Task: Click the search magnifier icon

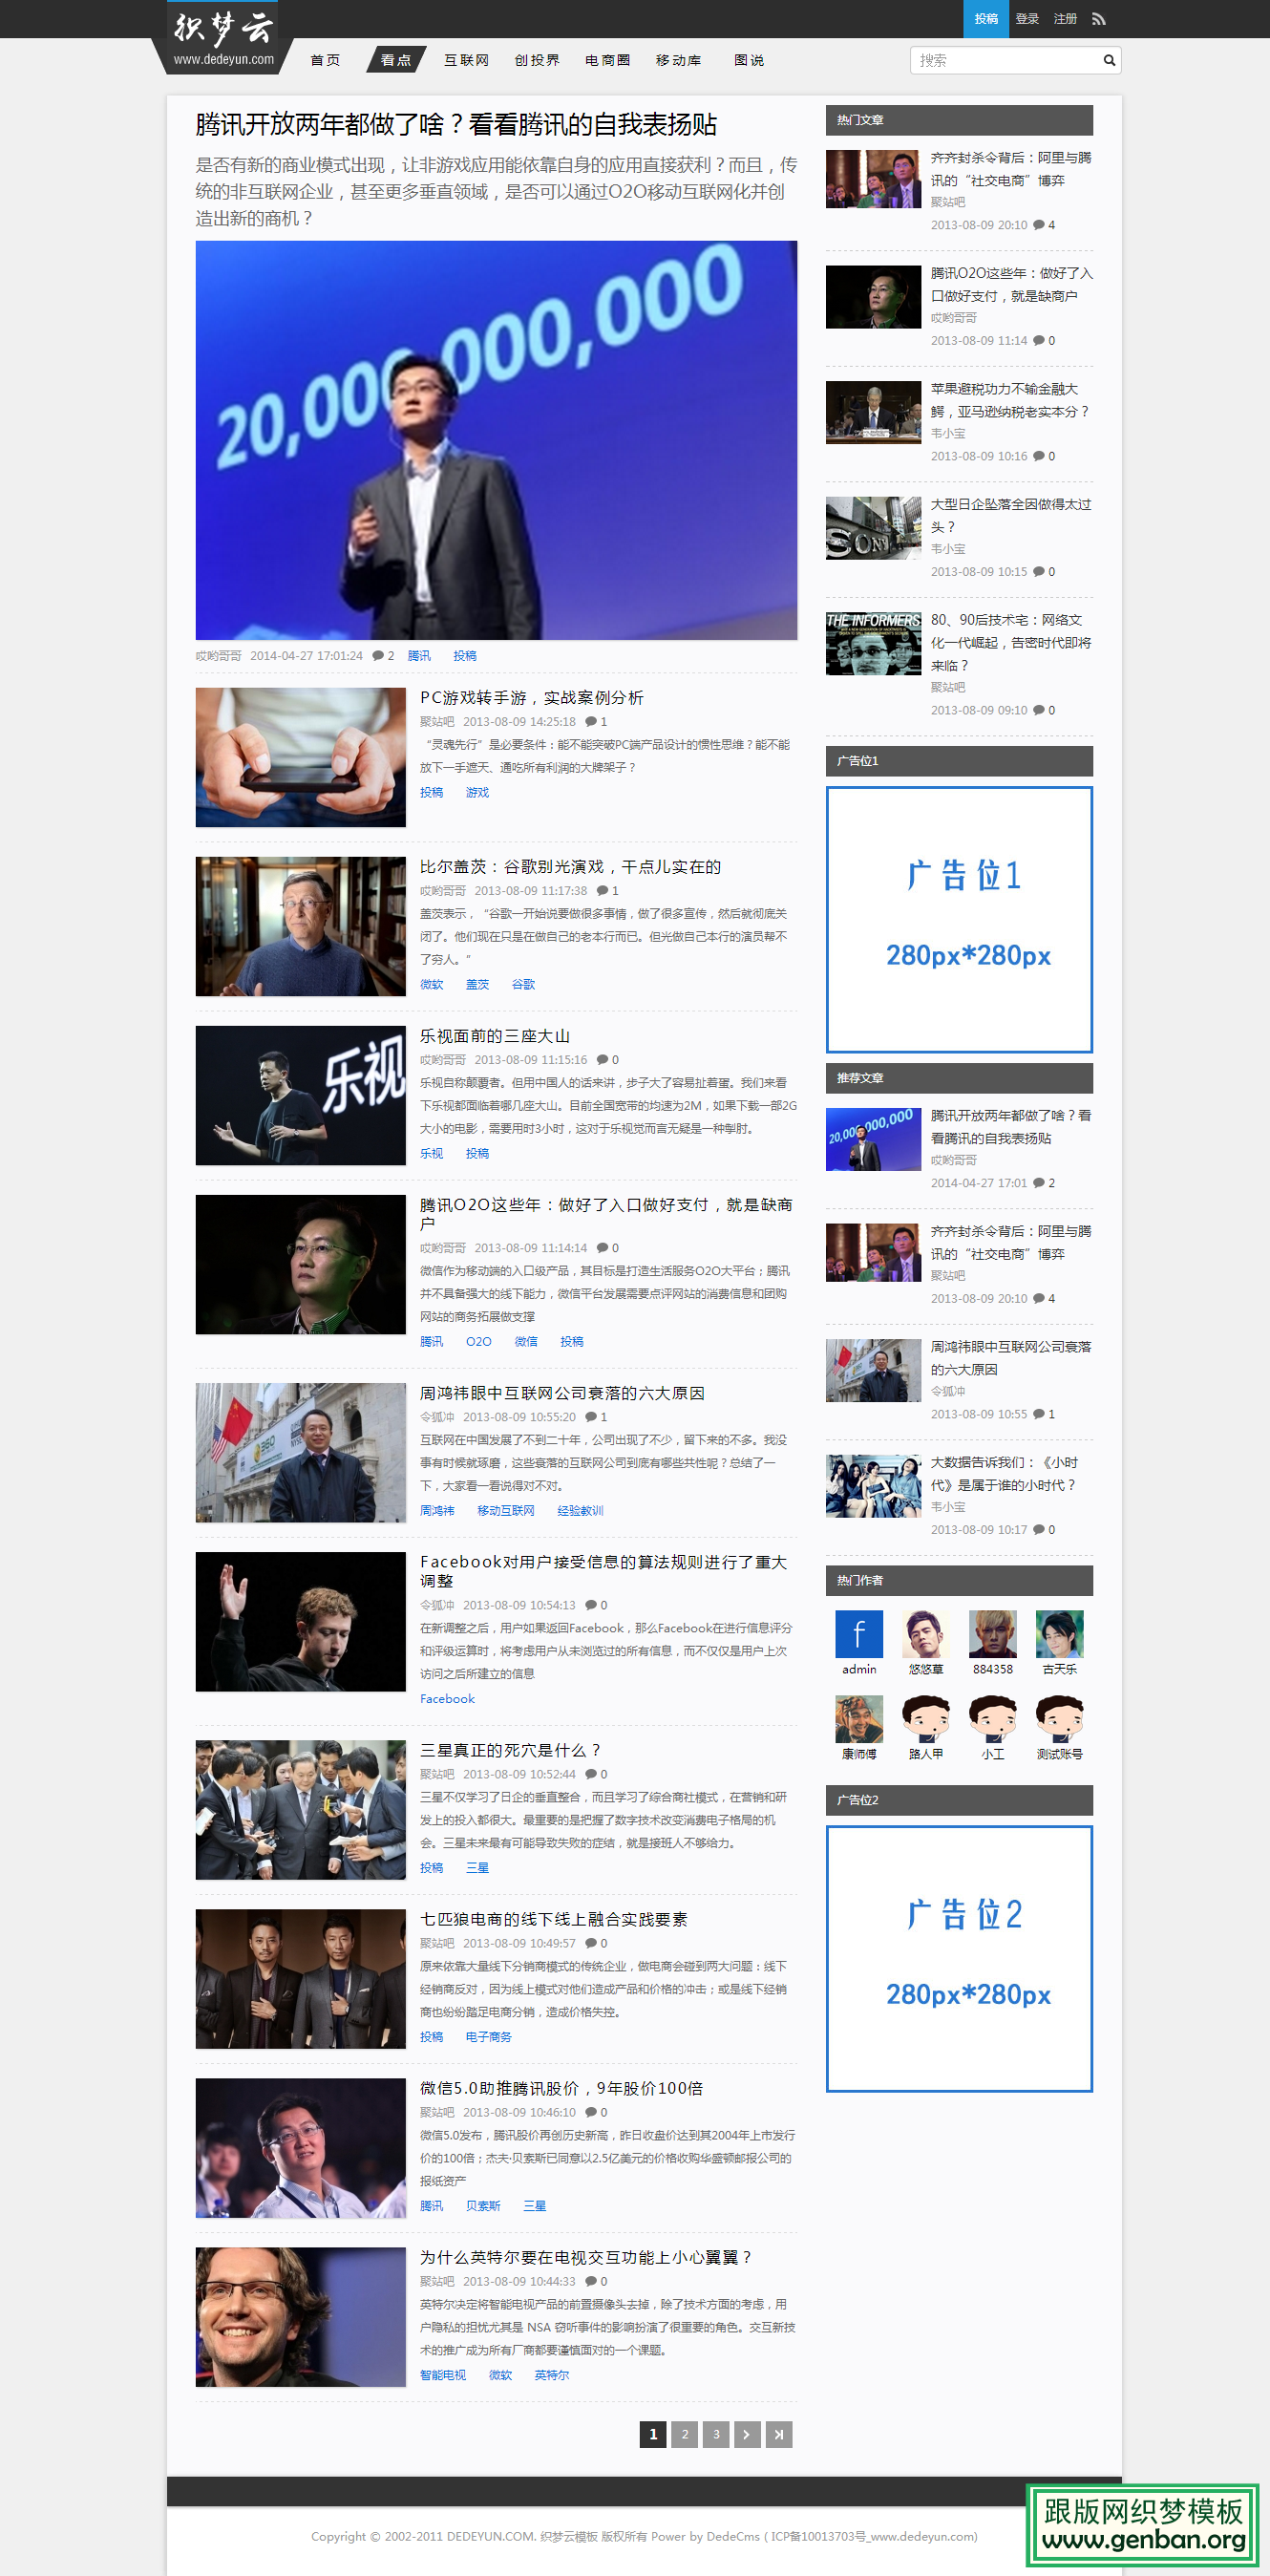Action: point(1108,61)
